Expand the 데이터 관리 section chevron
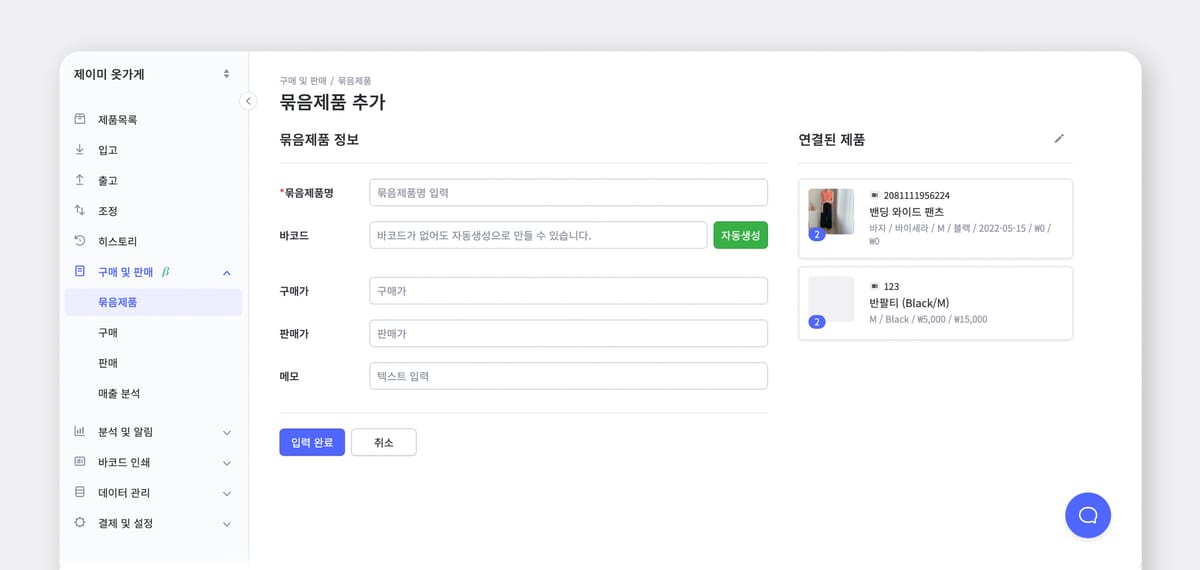The height and width of the screenshot is (570, 1200). [x=227, y=493]
